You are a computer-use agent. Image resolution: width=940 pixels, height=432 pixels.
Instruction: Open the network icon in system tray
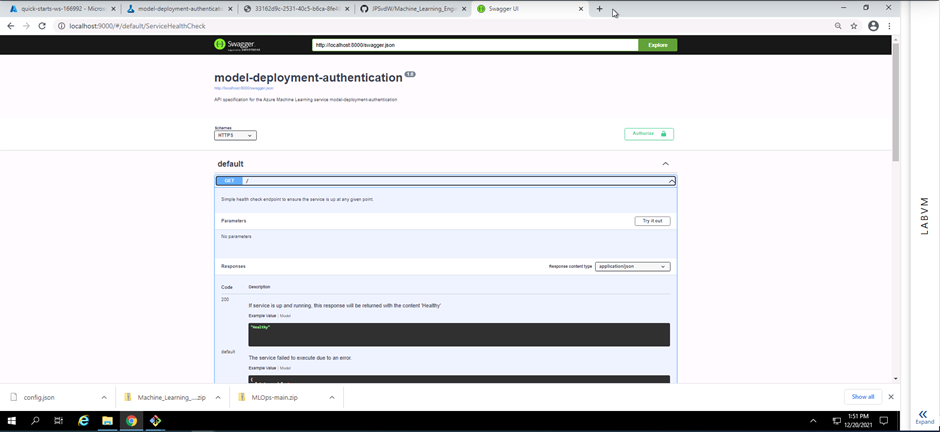coord(836,421)
